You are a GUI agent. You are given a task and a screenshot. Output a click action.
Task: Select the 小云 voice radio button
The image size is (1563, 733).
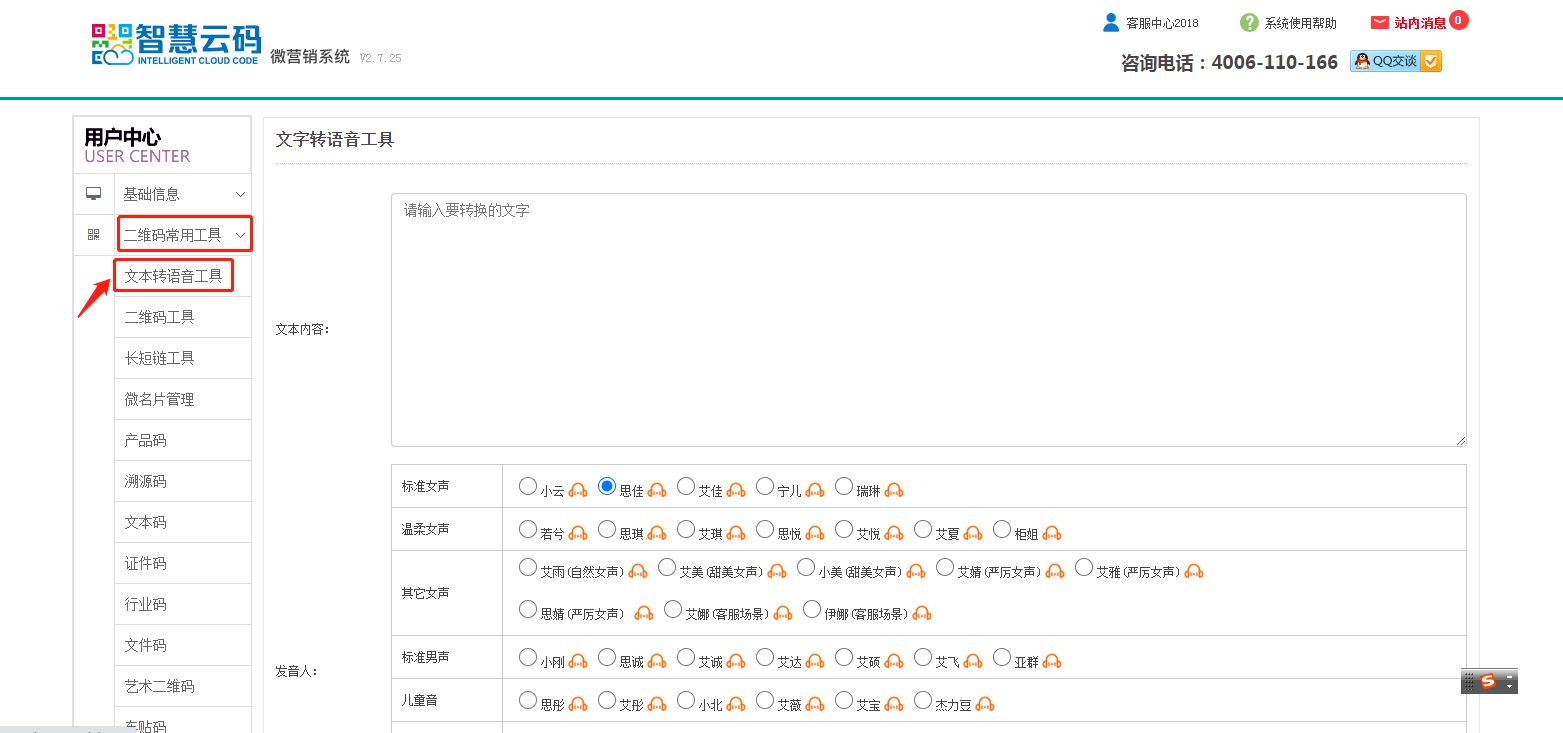click(x=528, y=487)
